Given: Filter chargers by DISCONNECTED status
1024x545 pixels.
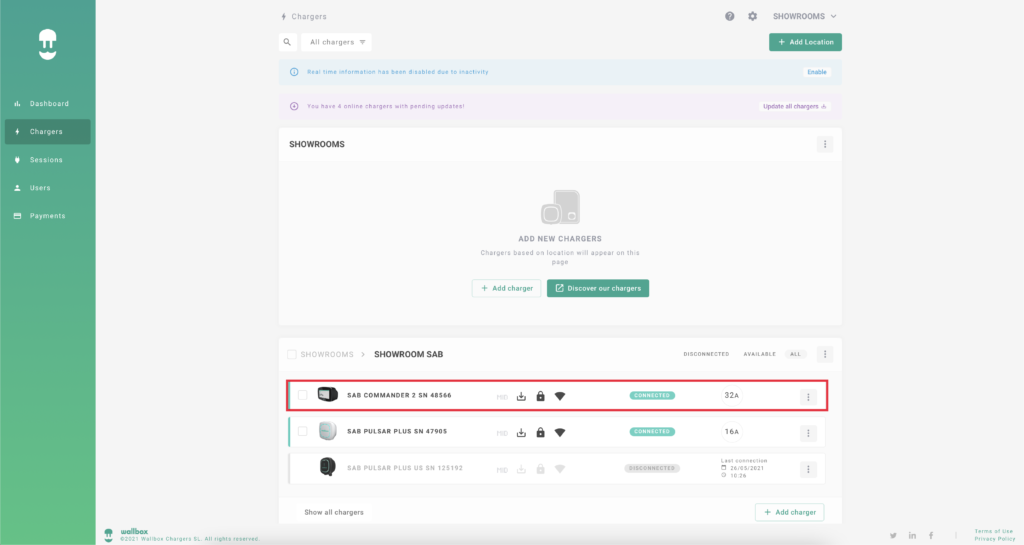Looking at the screenshot, I should pos(706,354).
